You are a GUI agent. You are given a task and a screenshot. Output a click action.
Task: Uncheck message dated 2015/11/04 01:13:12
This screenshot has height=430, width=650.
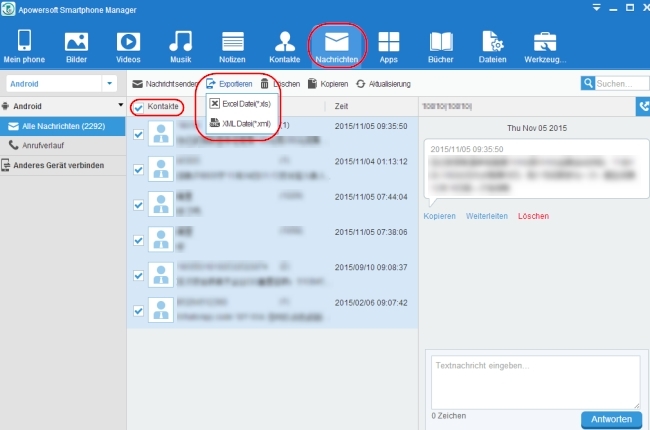138,169
